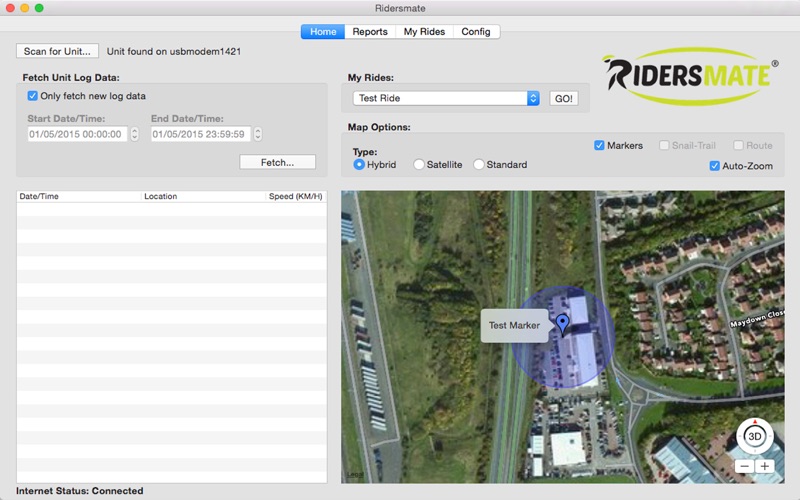Screen dimensions: 800x500
Task: Click 'Unit found on usbmodem1421' status text
Action: pyautogui.click(x=173, y=52)
